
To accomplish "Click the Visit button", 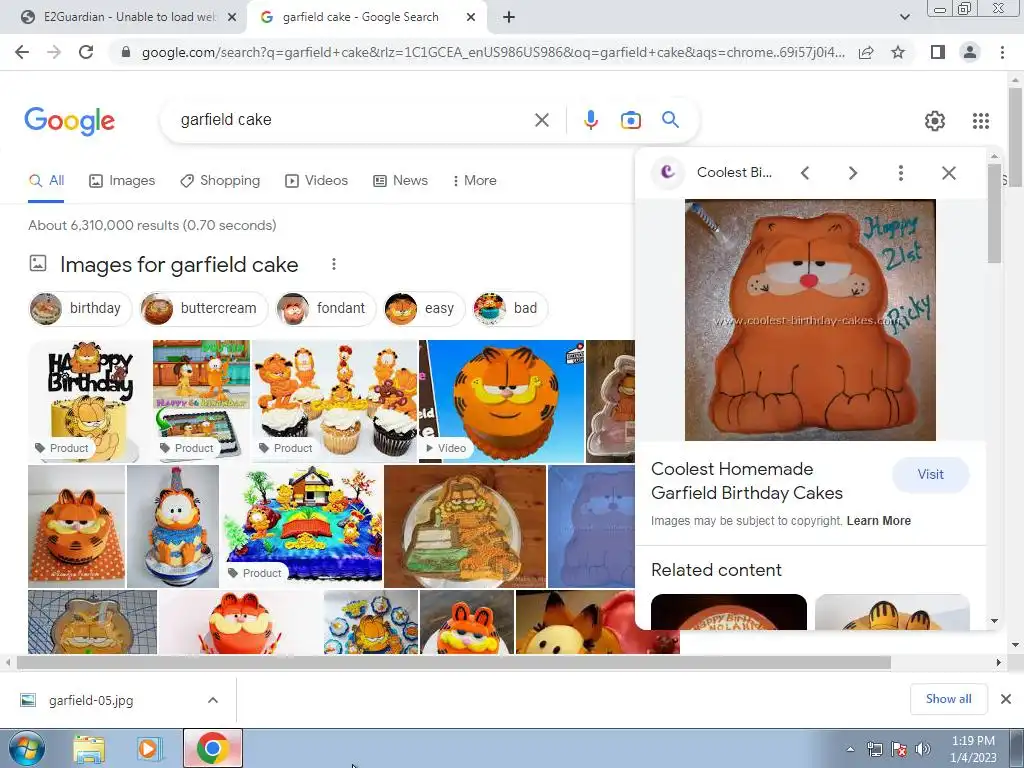I will 930,475.
